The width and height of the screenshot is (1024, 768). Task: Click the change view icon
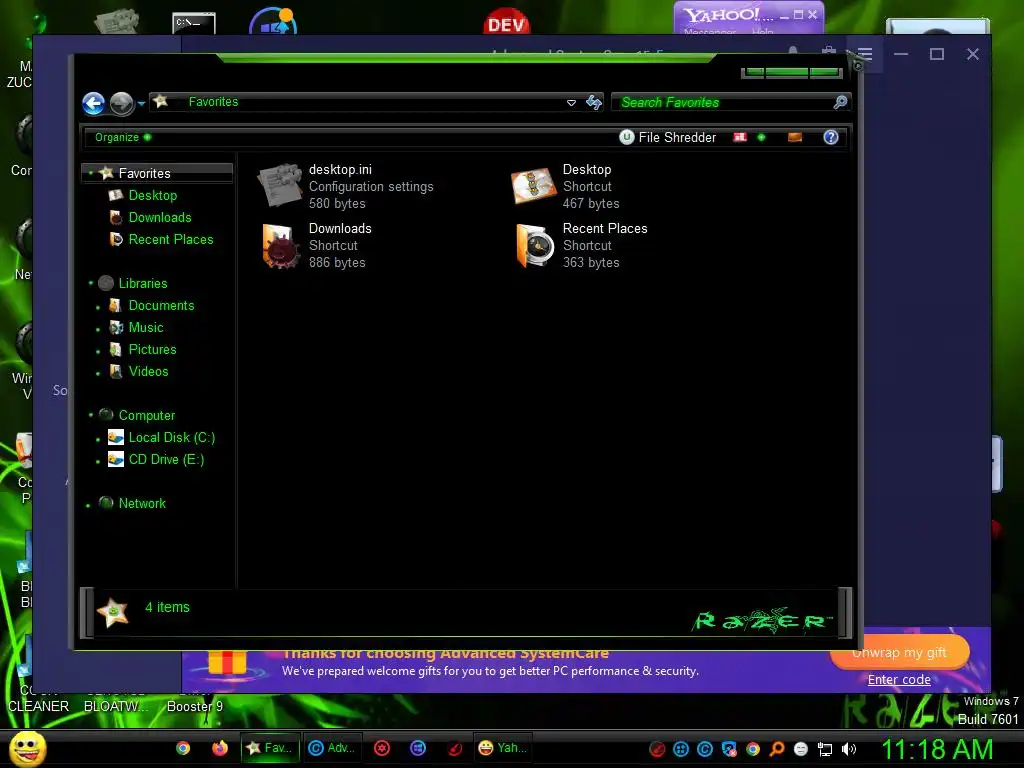click(740, 137)
